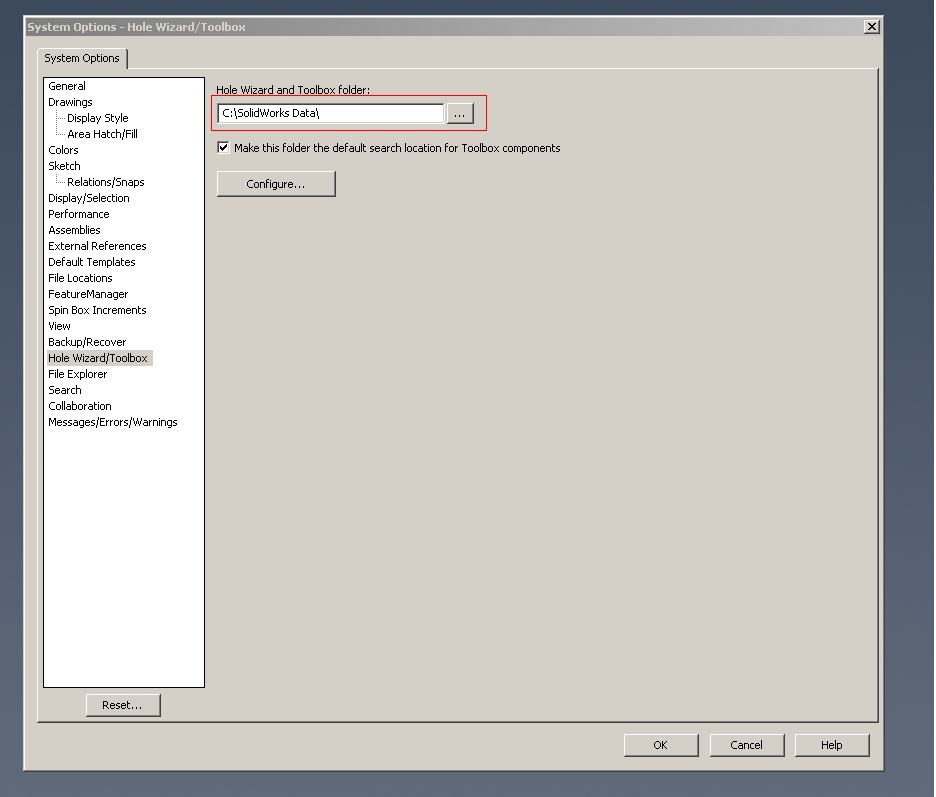Screen dimensions: 936x797
Task: Select Colors in options list
Action: click(x=63, y=150)
